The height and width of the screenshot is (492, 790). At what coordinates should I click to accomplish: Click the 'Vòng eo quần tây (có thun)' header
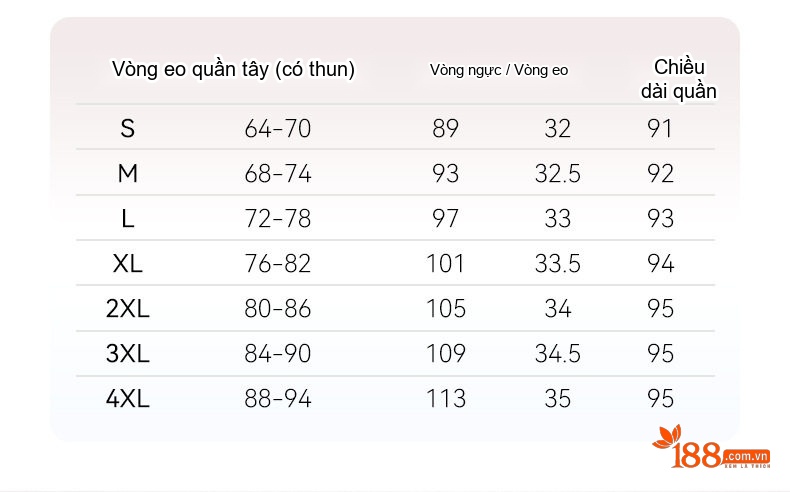tap(233, 69)
